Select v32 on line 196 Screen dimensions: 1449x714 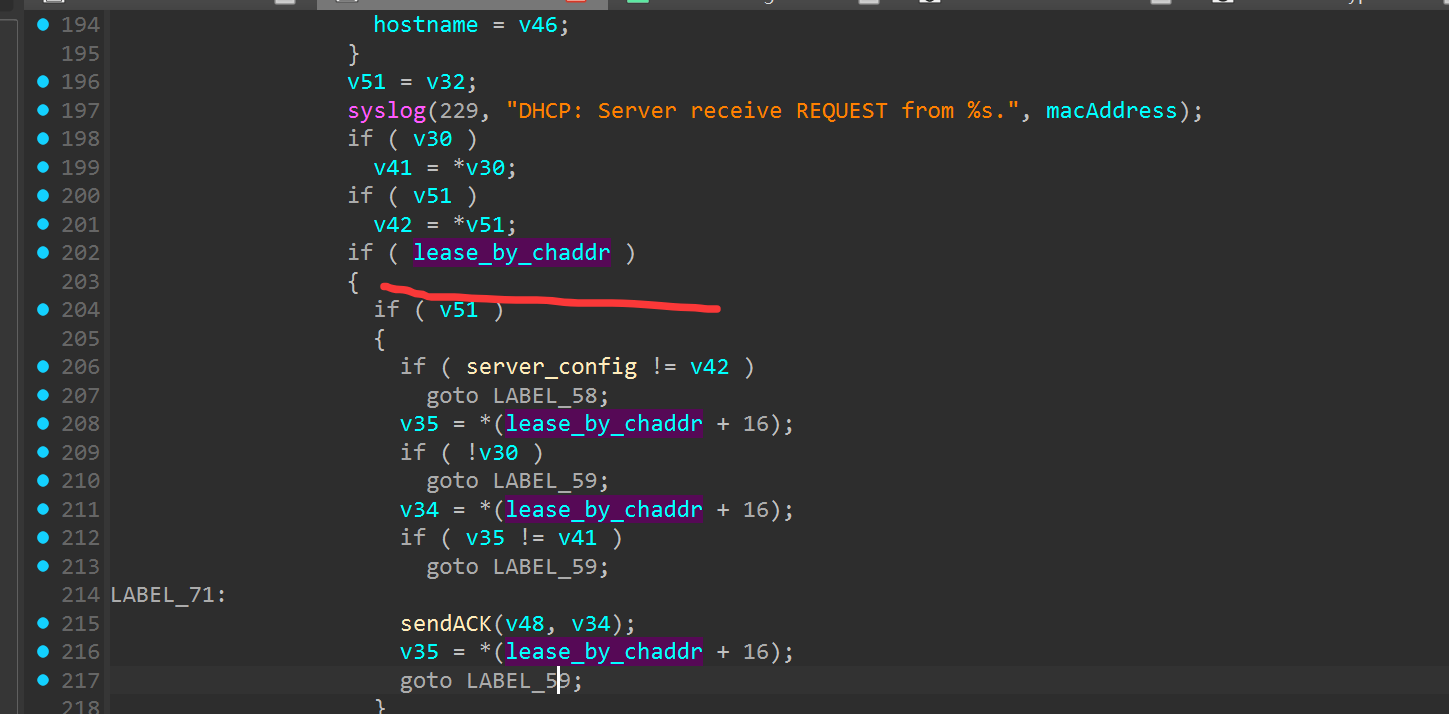(446, 82)
